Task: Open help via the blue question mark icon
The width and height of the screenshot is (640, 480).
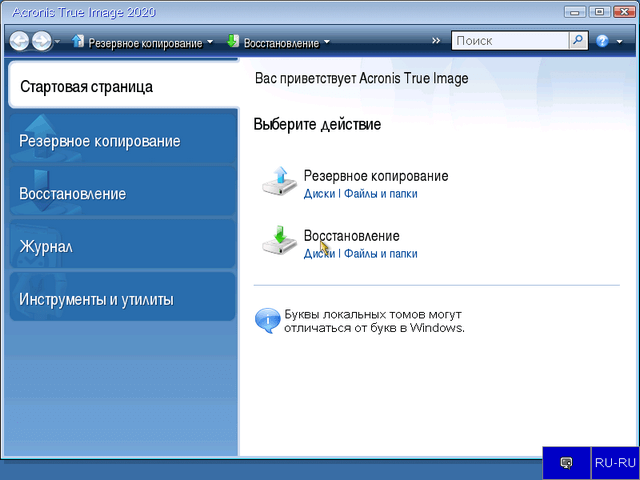Action: pyautogui.click(x=602, y=42)
